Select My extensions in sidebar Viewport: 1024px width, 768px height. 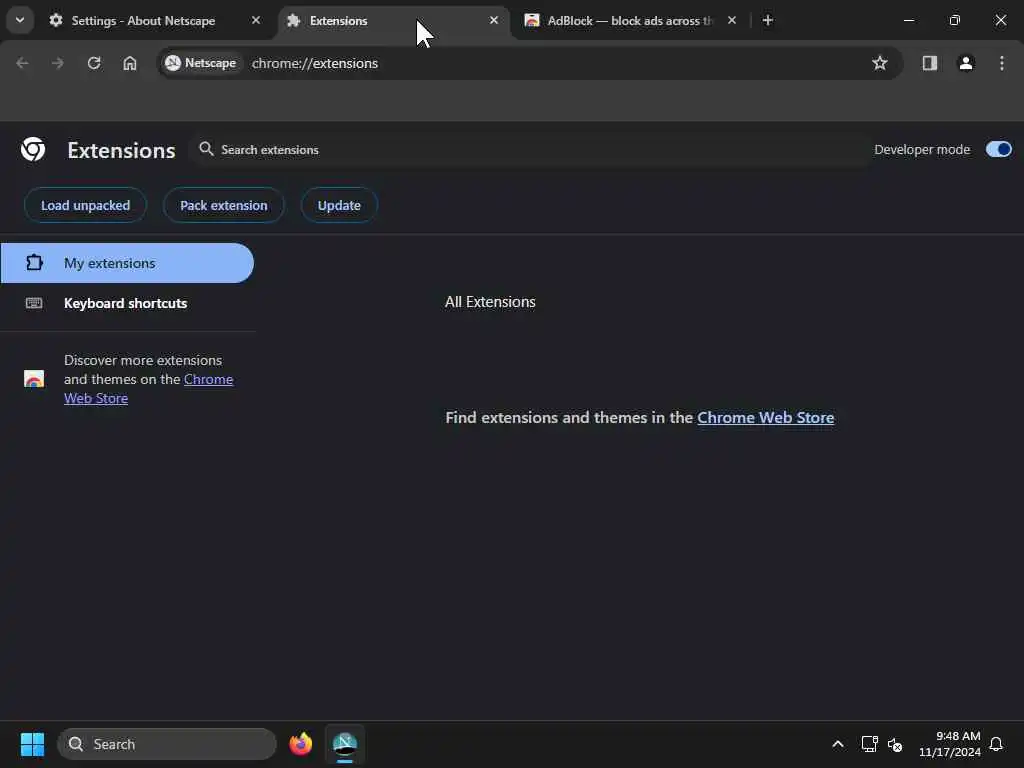127,263
